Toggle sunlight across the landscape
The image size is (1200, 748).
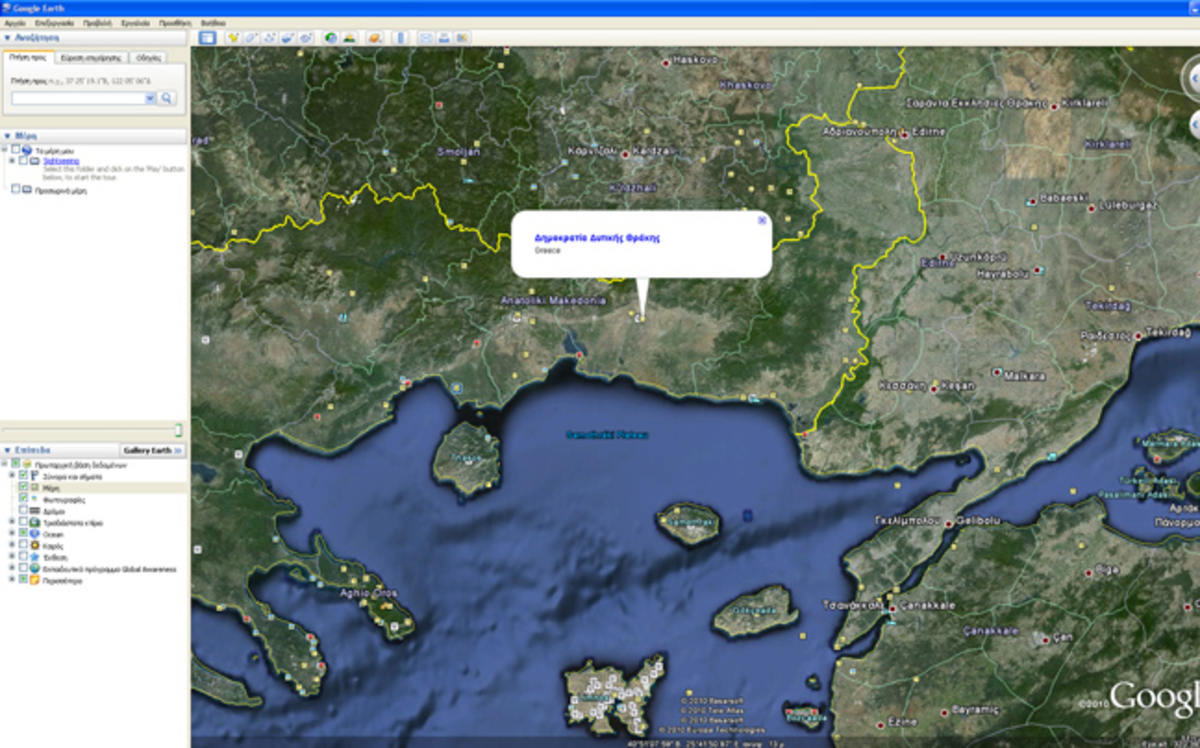coord(350,38)
